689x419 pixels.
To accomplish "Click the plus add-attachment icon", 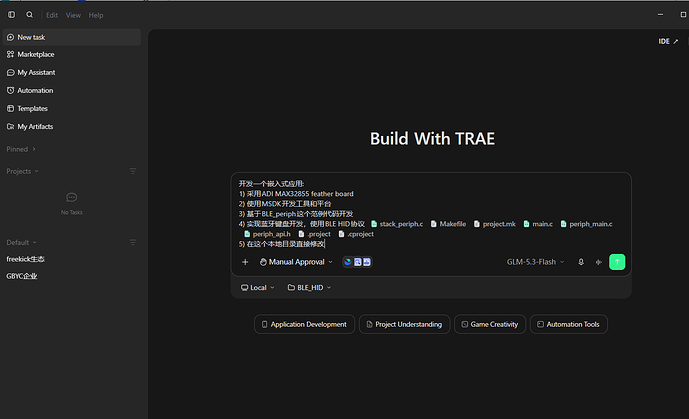I will 245,262.
